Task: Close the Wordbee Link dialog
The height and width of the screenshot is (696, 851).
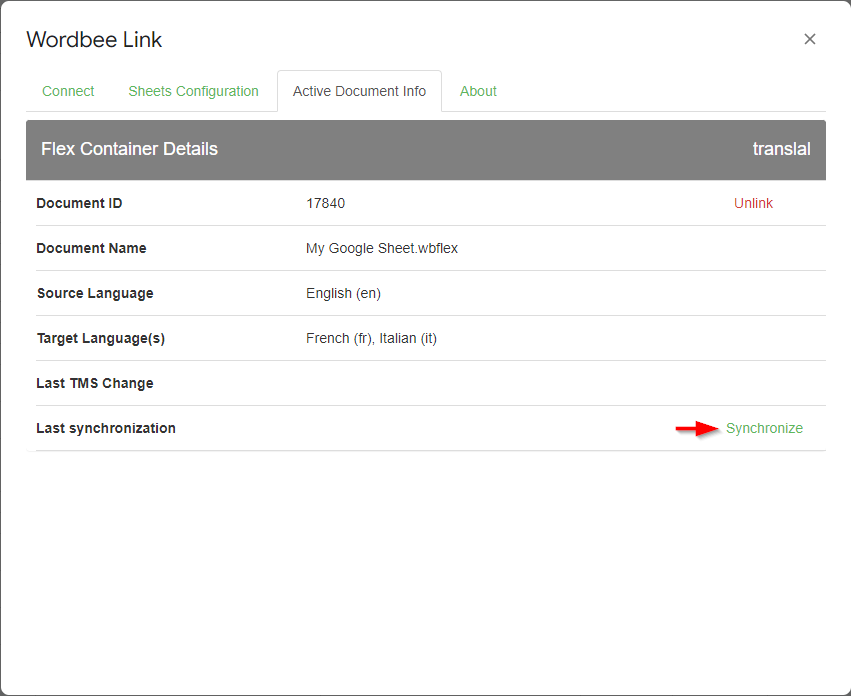Action: [x=810, y=39]
